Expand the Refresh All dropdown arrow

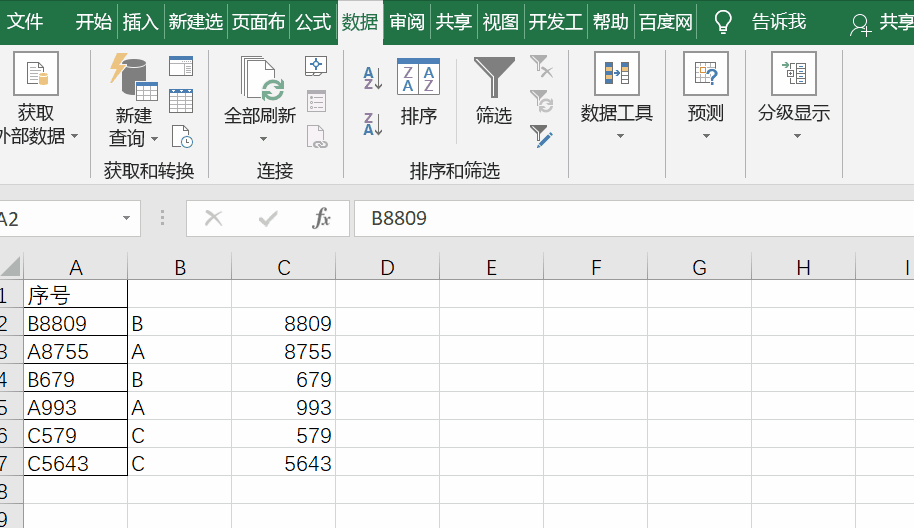(263, 139)
